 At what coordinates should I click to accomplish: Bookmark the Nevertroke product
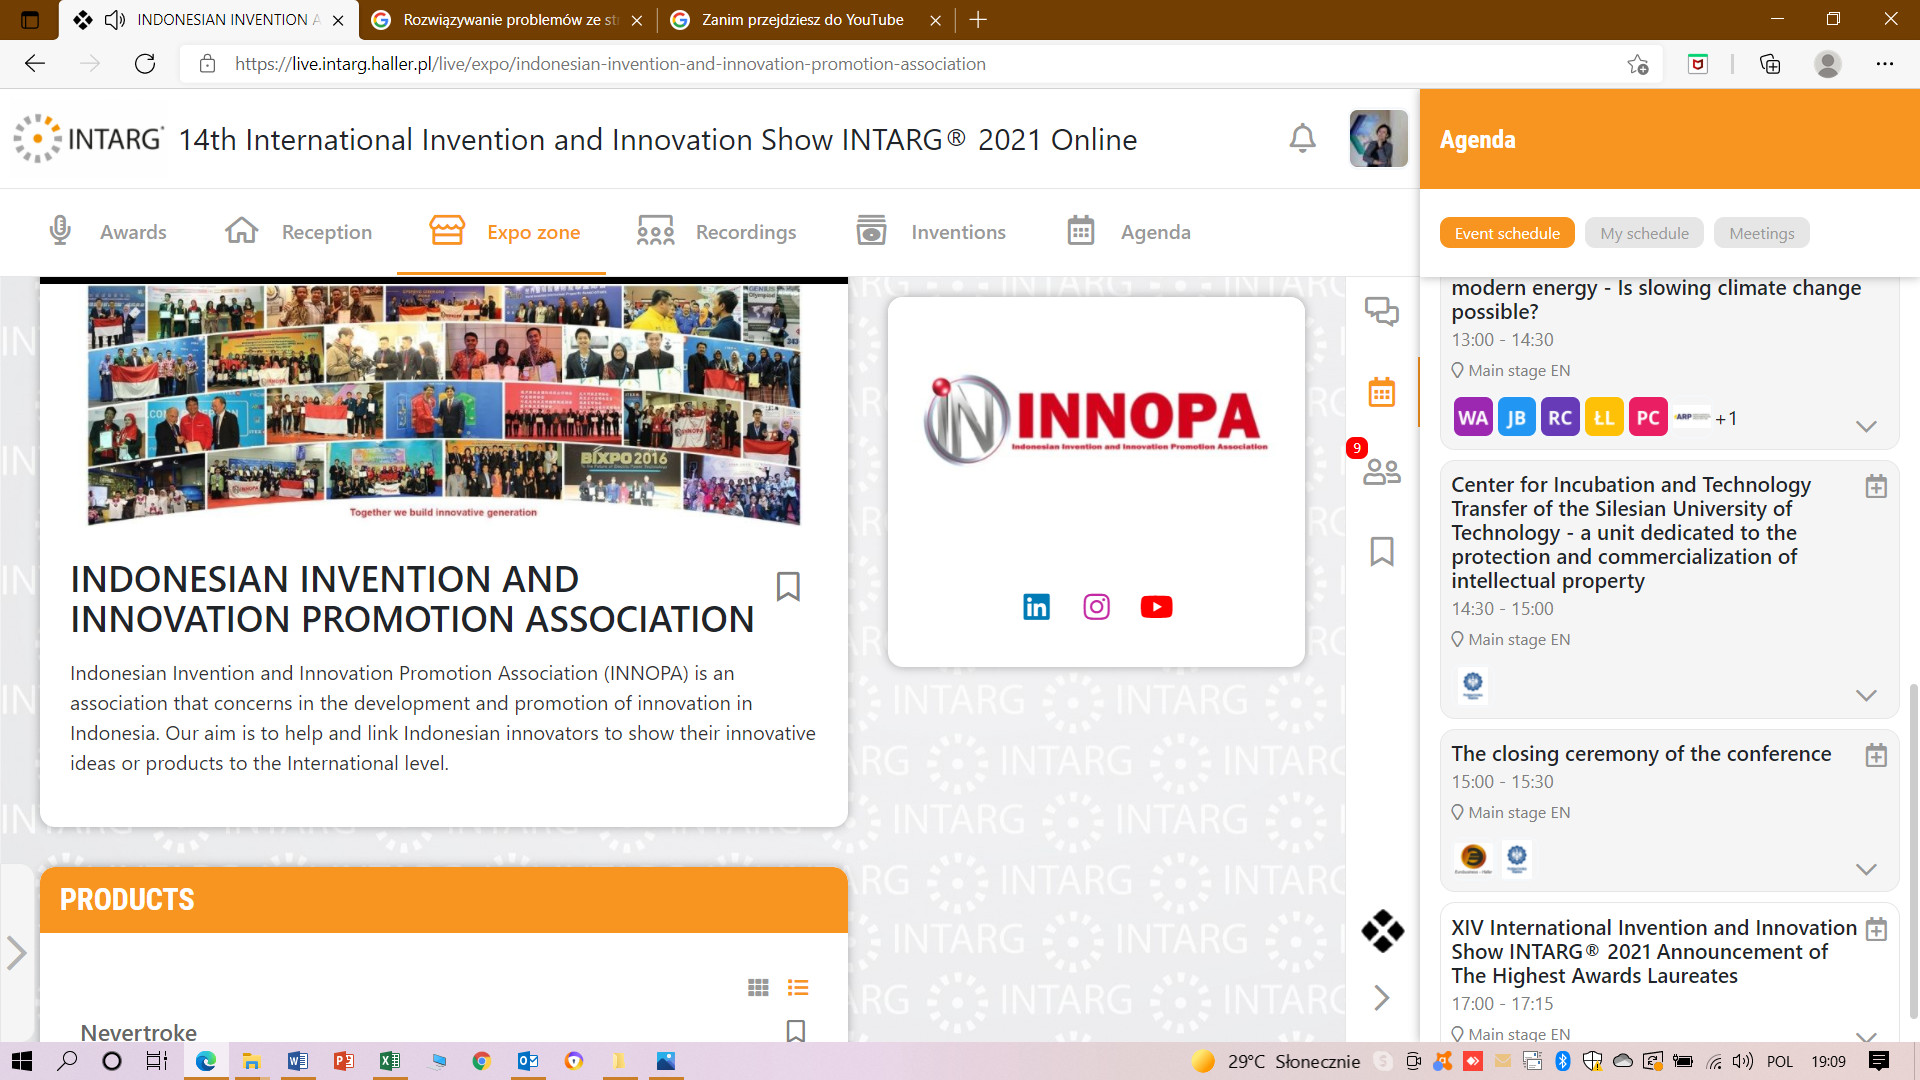click(796, 1030)
